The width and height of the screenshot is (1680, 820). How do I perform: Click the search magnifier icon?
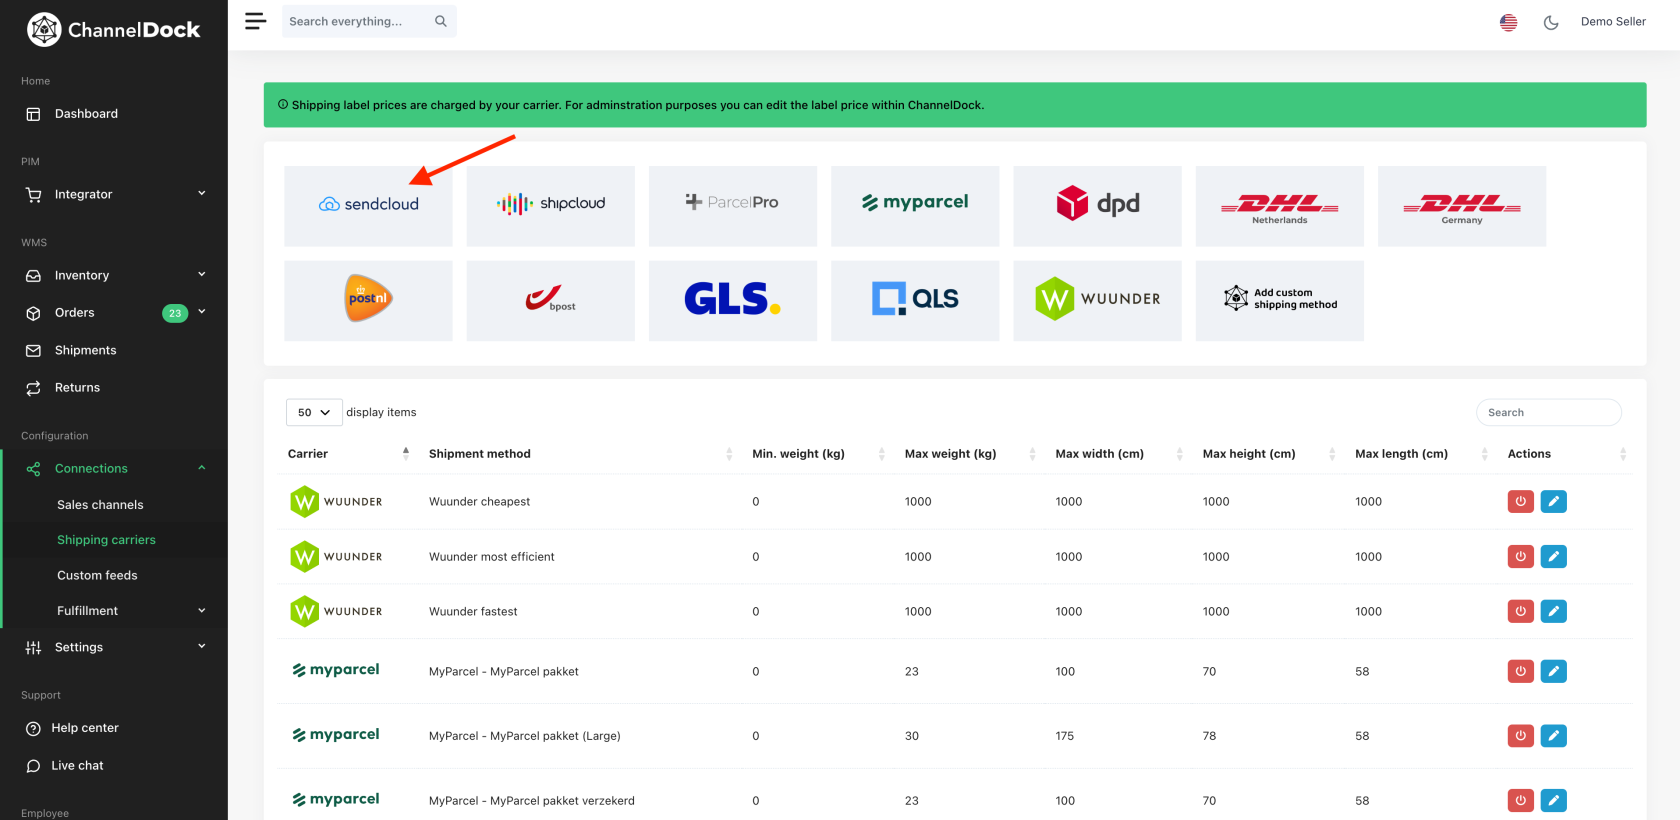pyautogui.click(x=441, y=21)
